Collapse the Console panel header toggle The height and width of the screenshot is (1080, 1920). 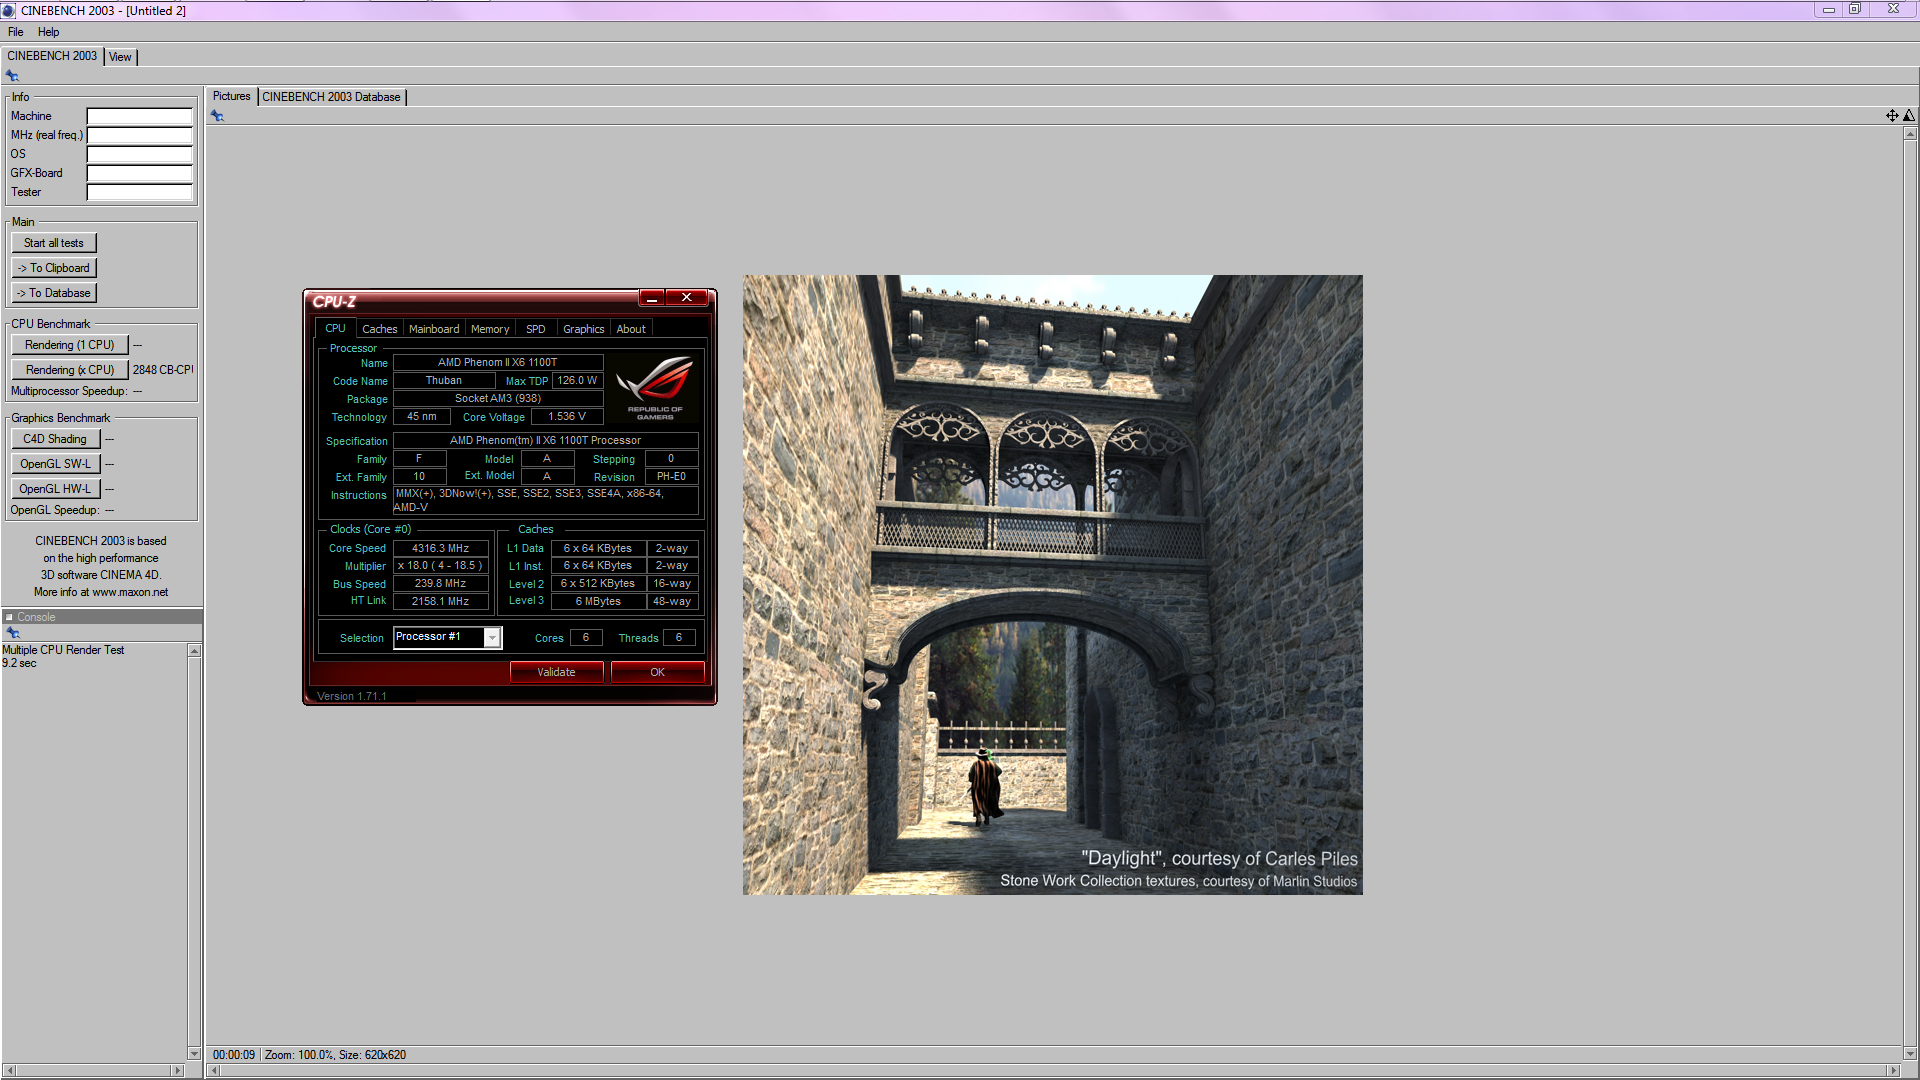click(9, 617)
